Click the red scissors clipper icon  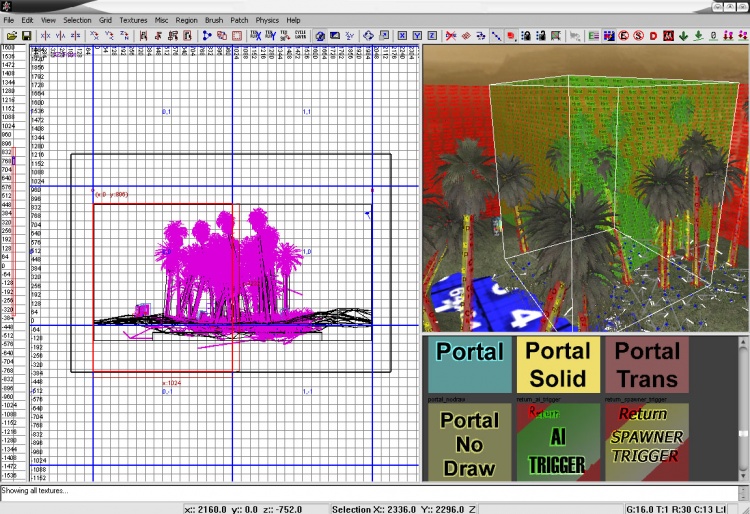[x=451, y=36]
